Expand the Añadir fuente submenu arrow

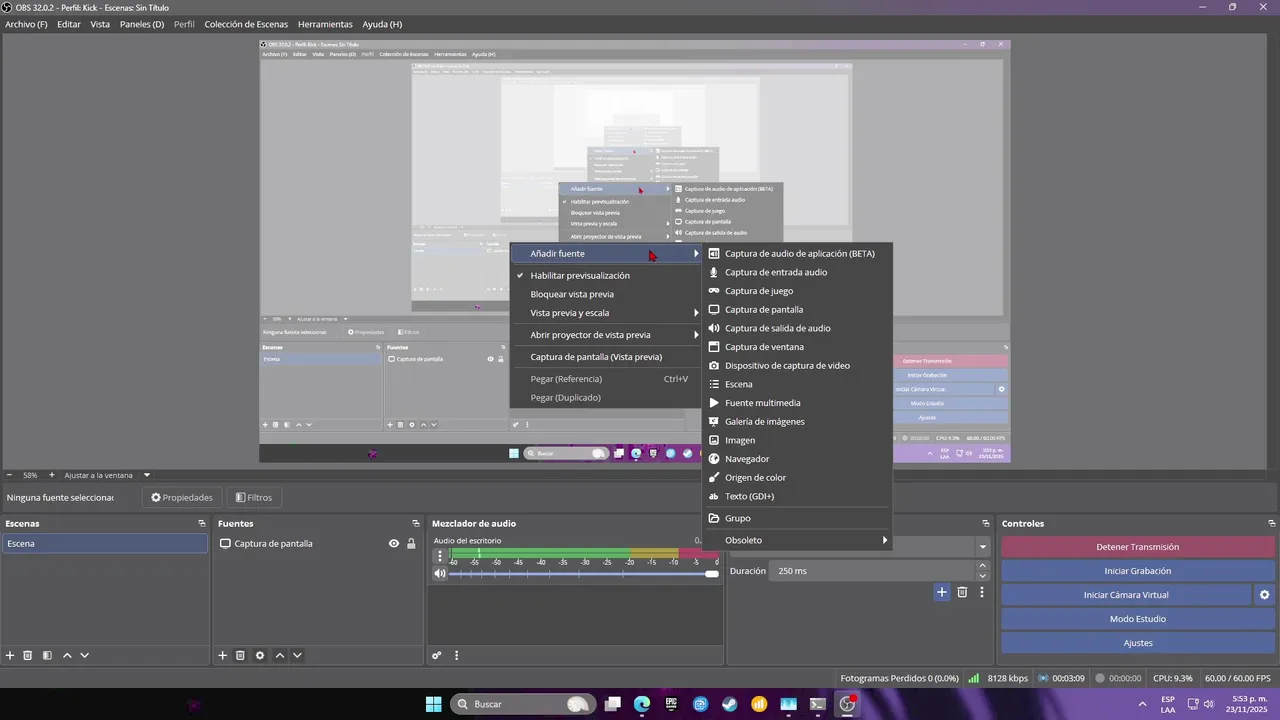696,254
